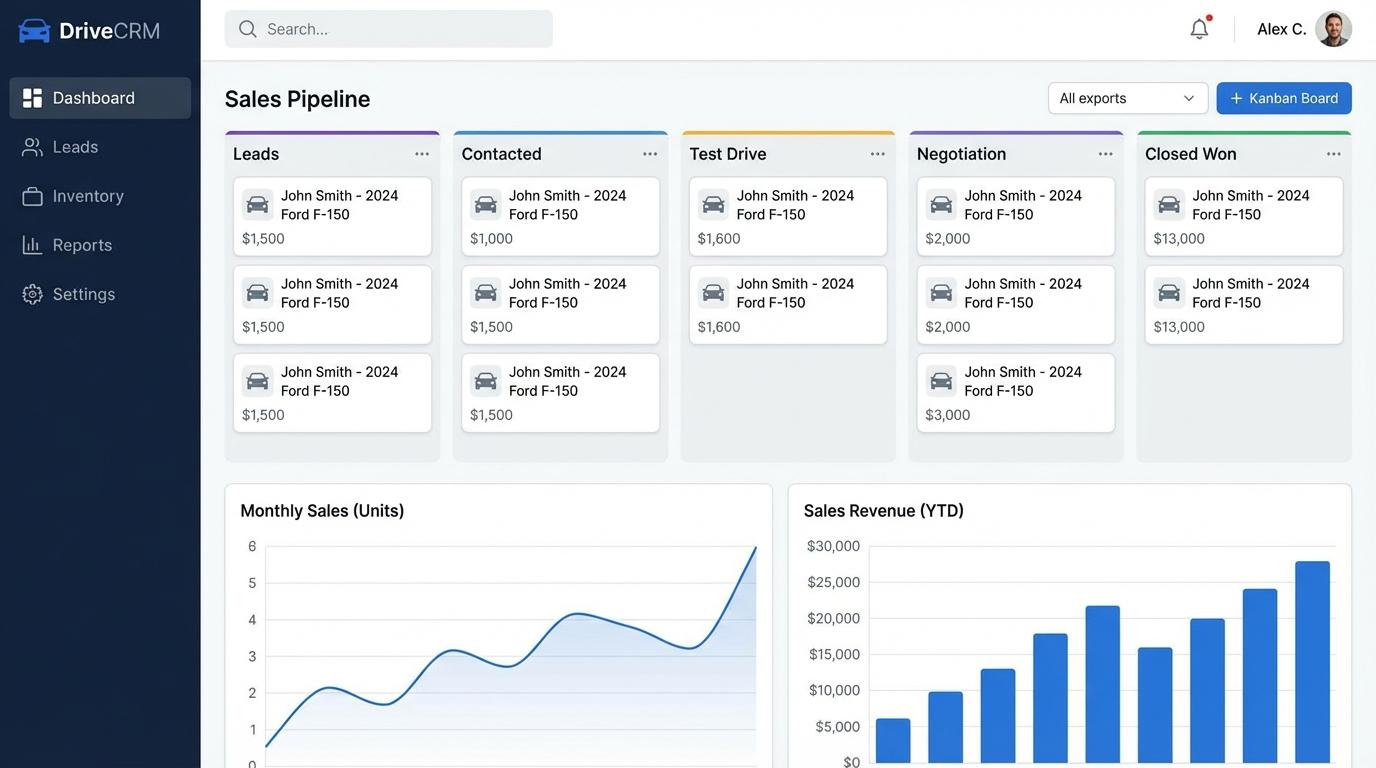The image size is (1376, 768).
Task: Select the Closed Won column header
Action: [1191, 152]
